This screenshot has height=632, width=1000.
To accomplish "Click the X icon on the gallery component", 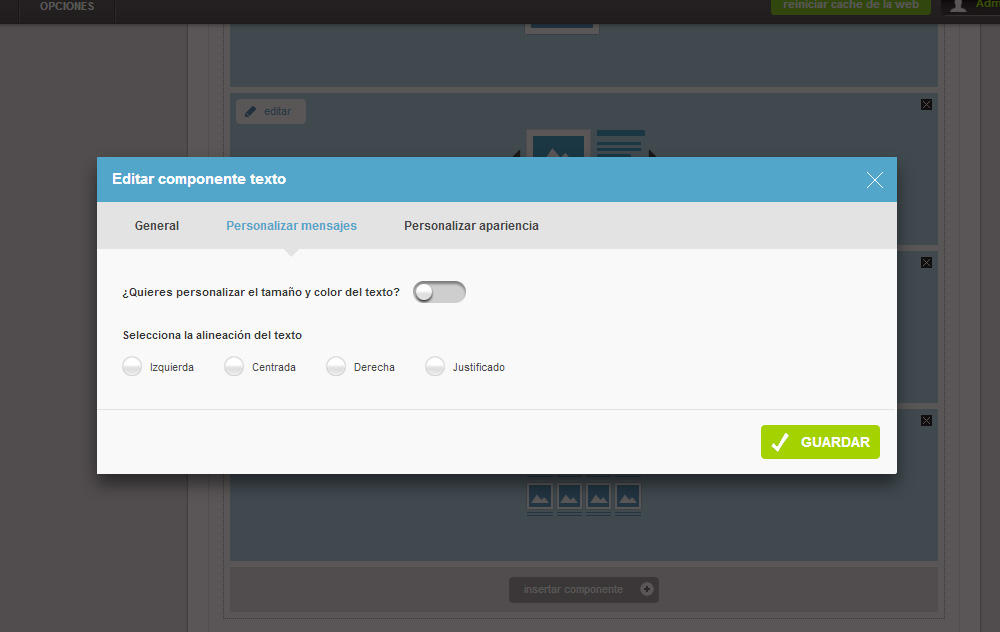I will coord(926,420).
